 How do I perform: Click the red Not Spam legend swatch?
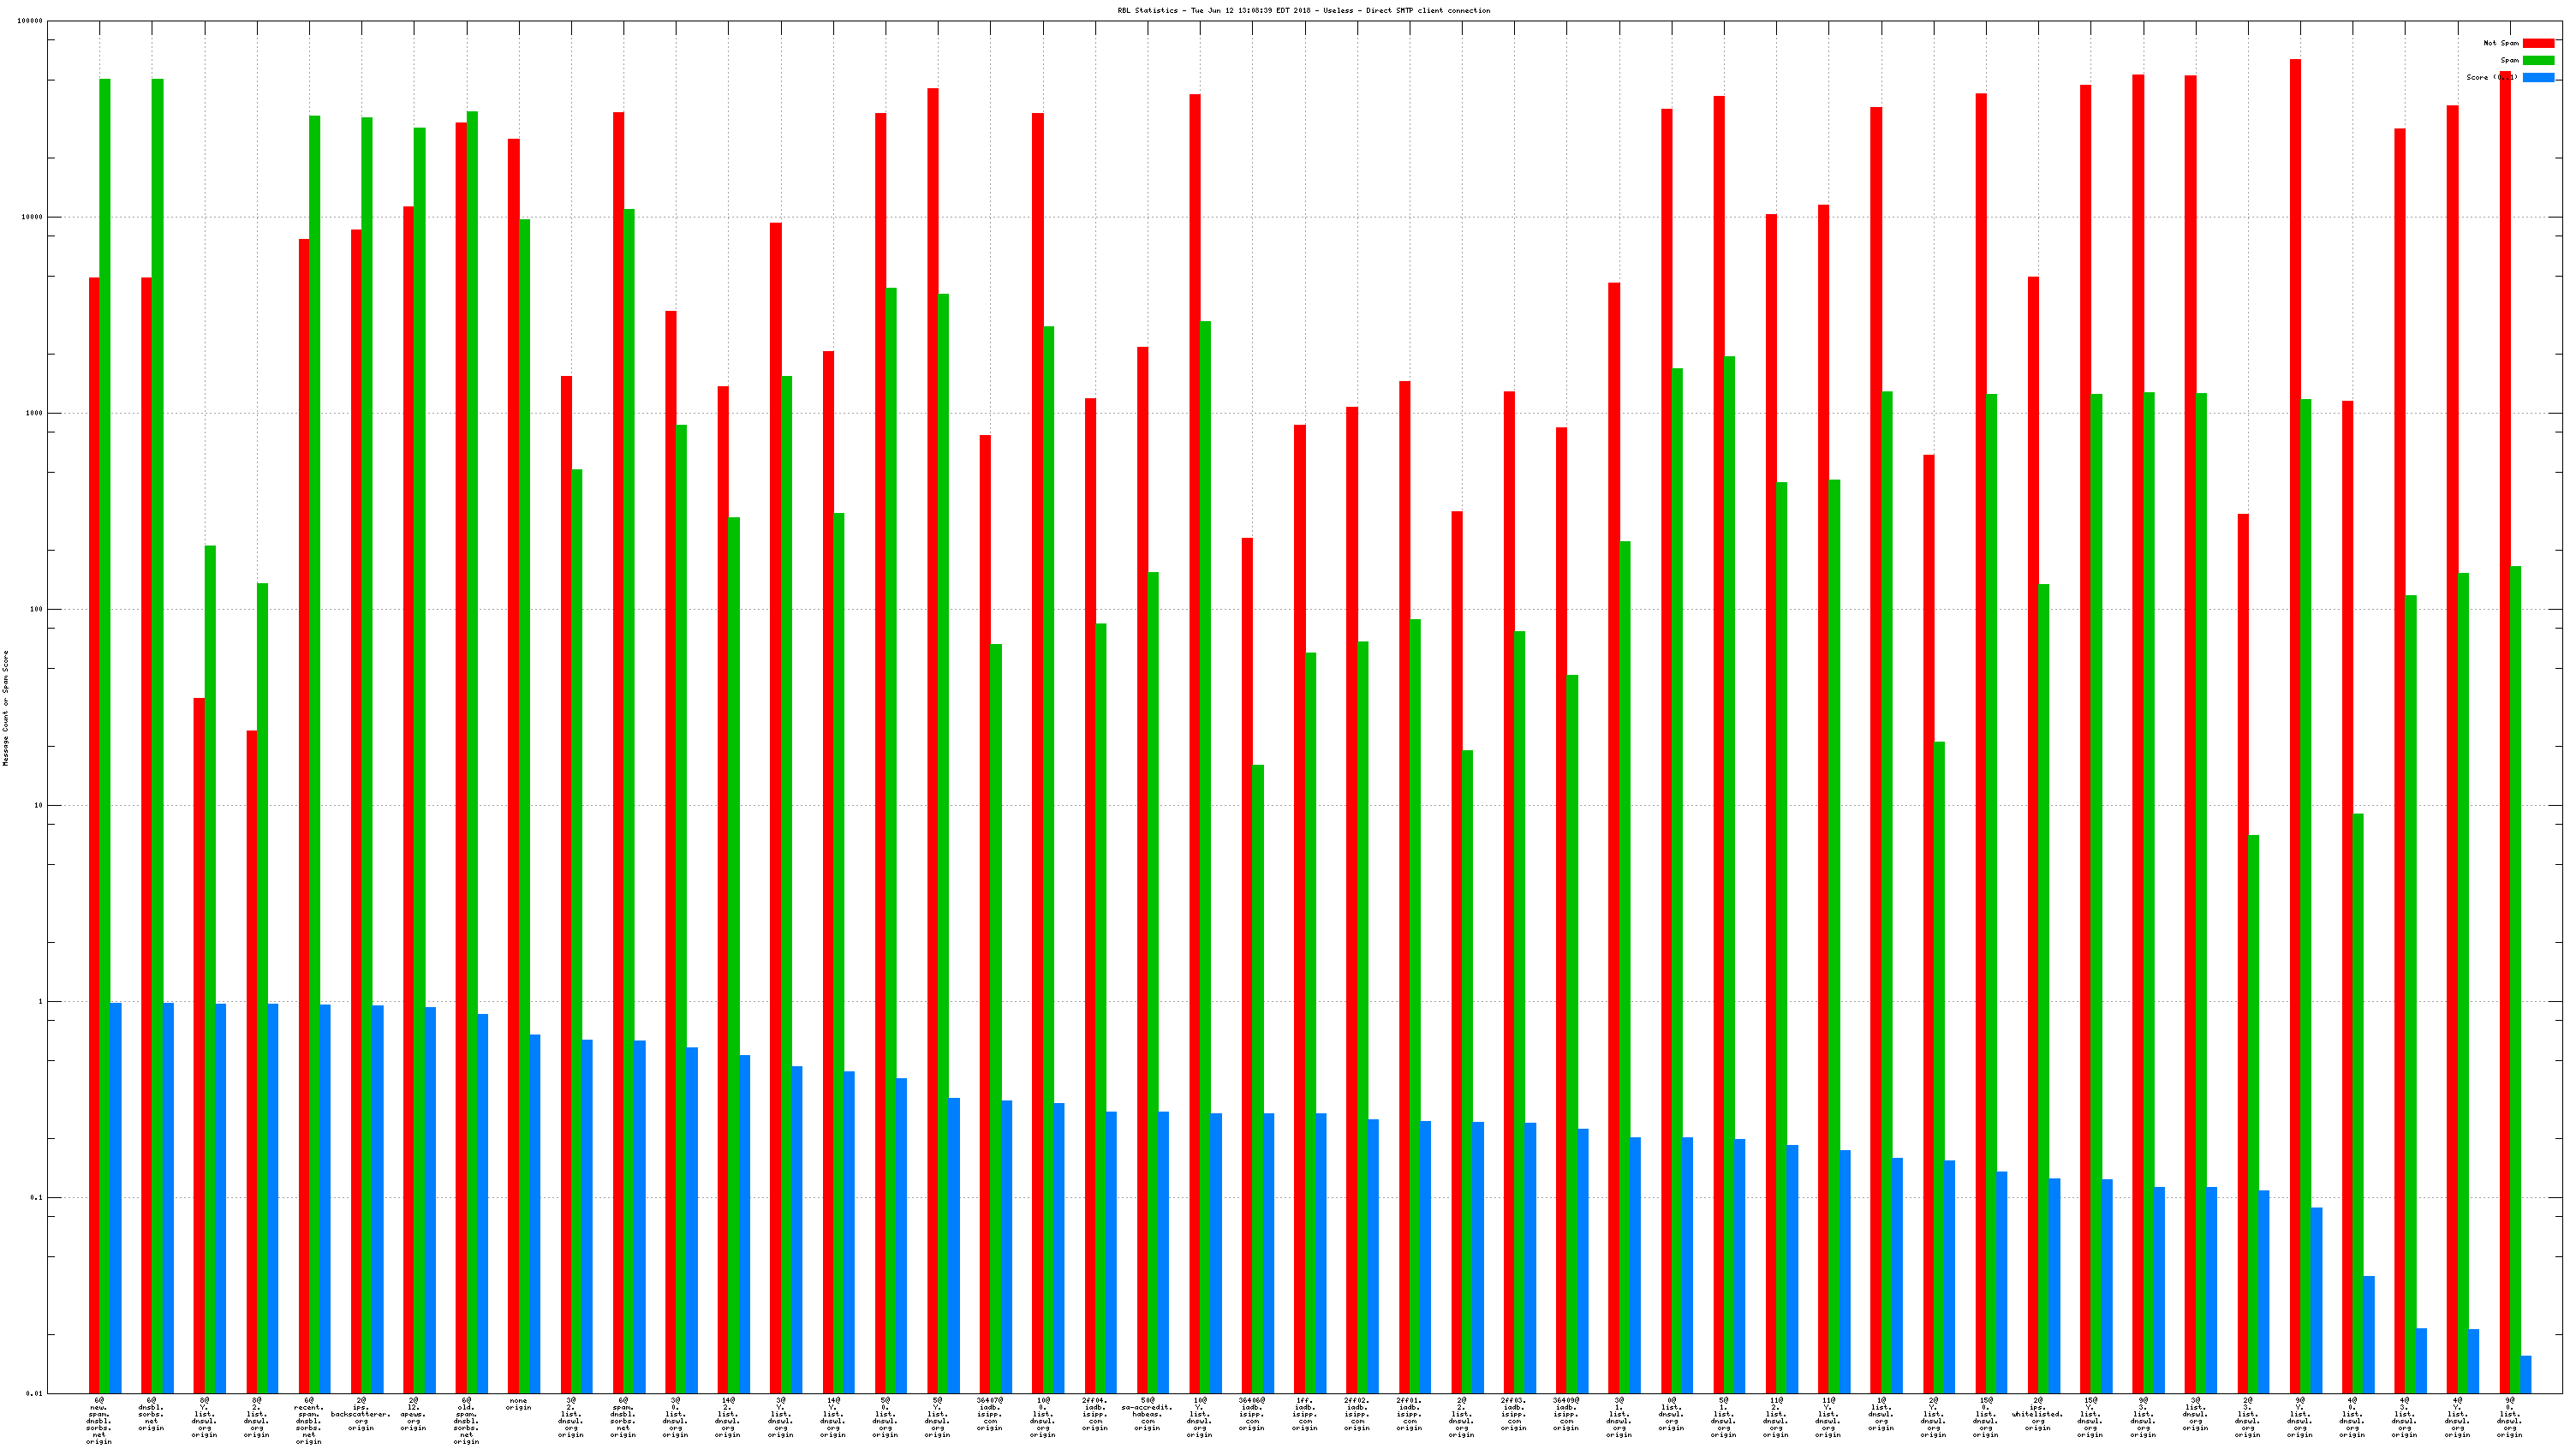(x=2538, y=43)
